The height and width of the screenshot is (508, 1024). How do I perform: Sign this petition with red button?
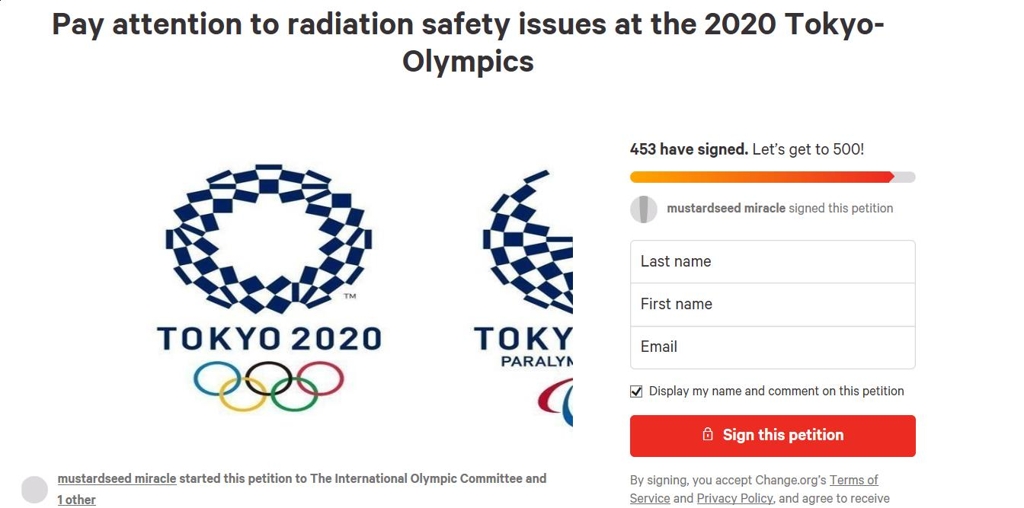(x=773, y=436)
